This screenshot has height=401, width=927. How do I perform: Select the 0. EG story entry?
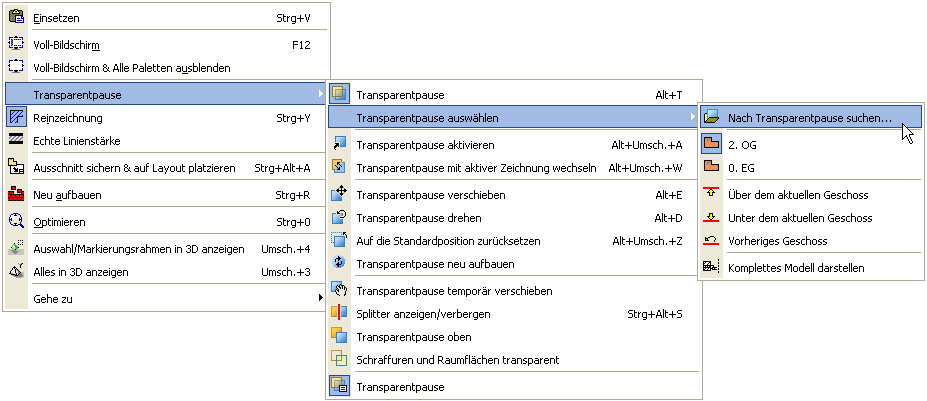741,168
